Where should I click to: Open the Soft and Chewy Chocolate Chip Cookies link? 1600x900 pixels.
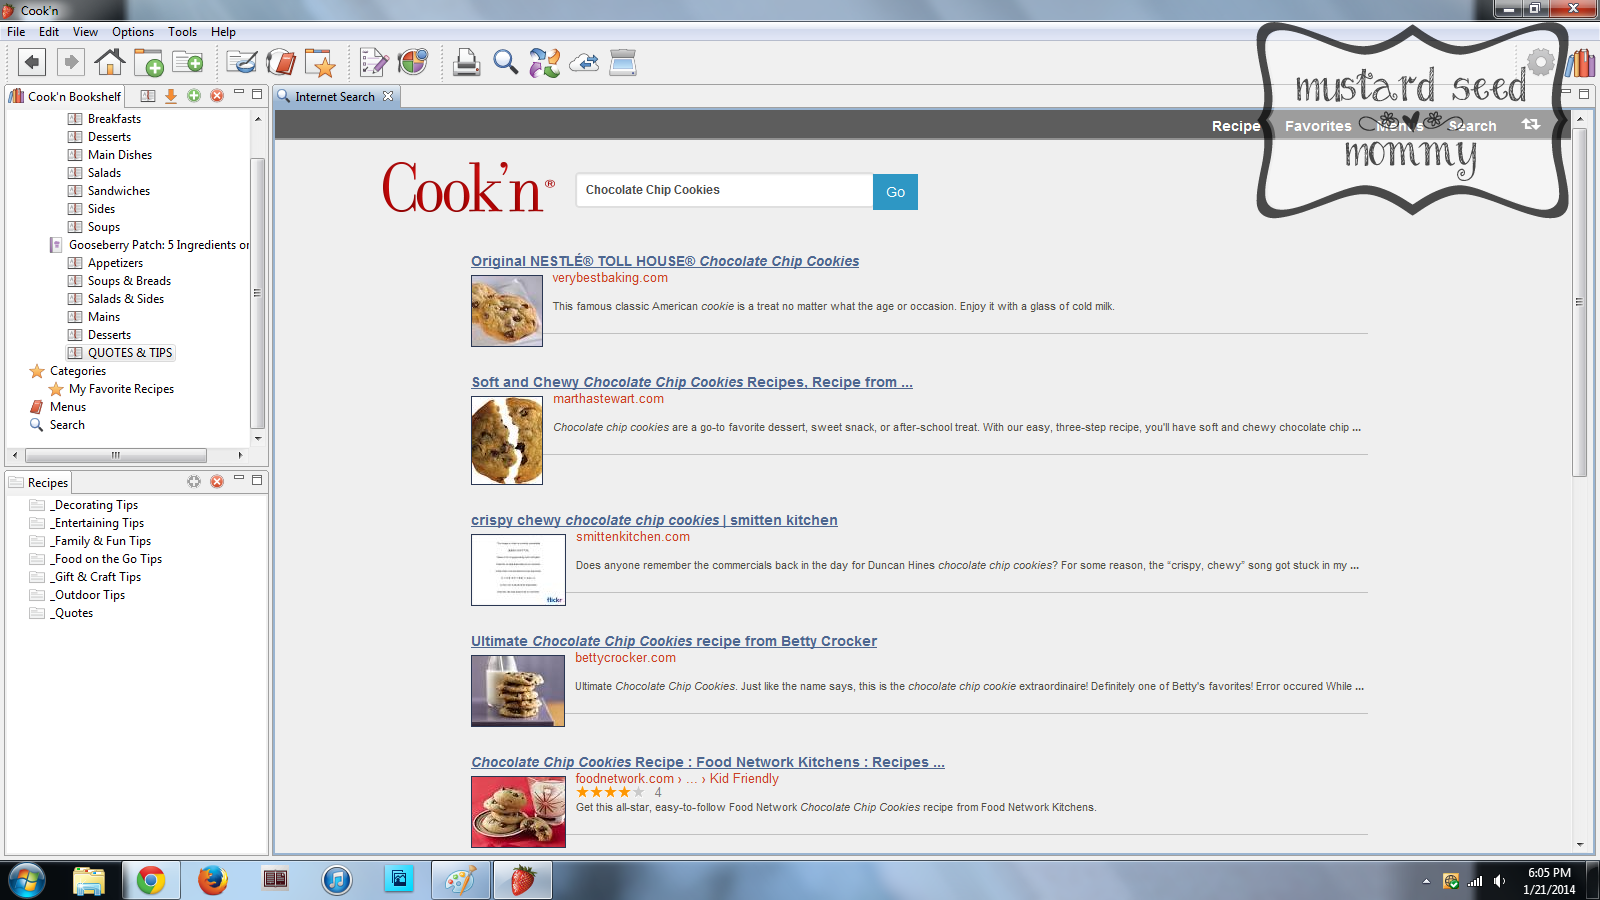(692, 382)
